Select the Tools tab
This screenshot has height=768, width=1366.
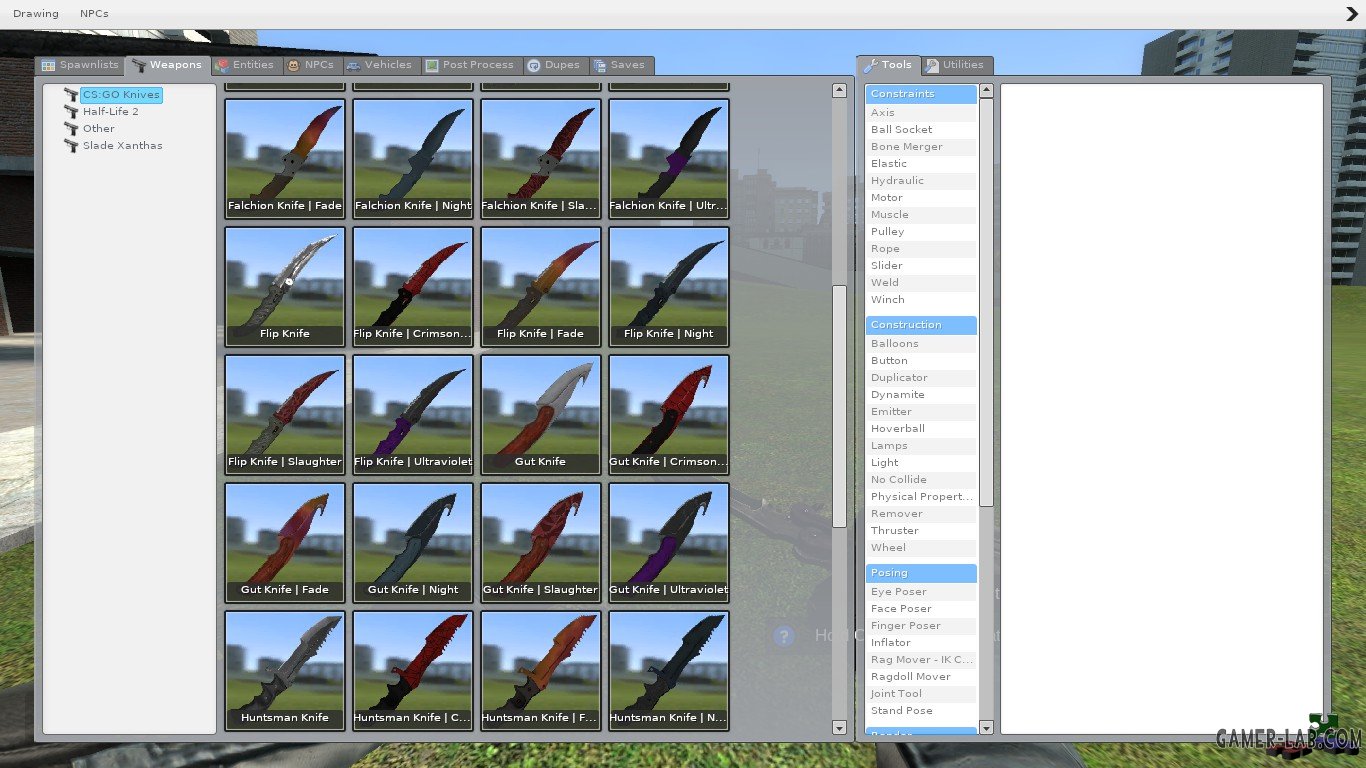pyautogui.click(x=888, y=65)
